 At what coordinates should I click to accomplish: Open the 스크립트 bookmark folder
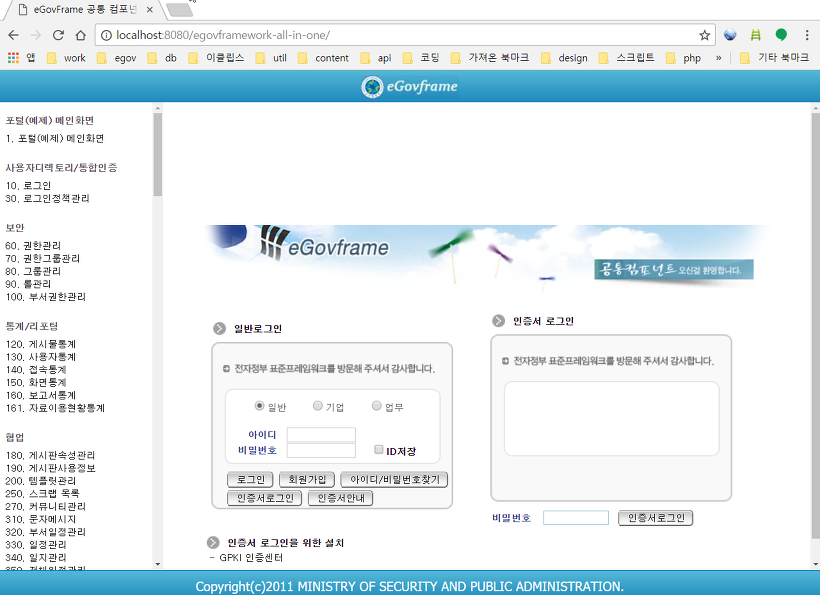[x=627, y=58]
